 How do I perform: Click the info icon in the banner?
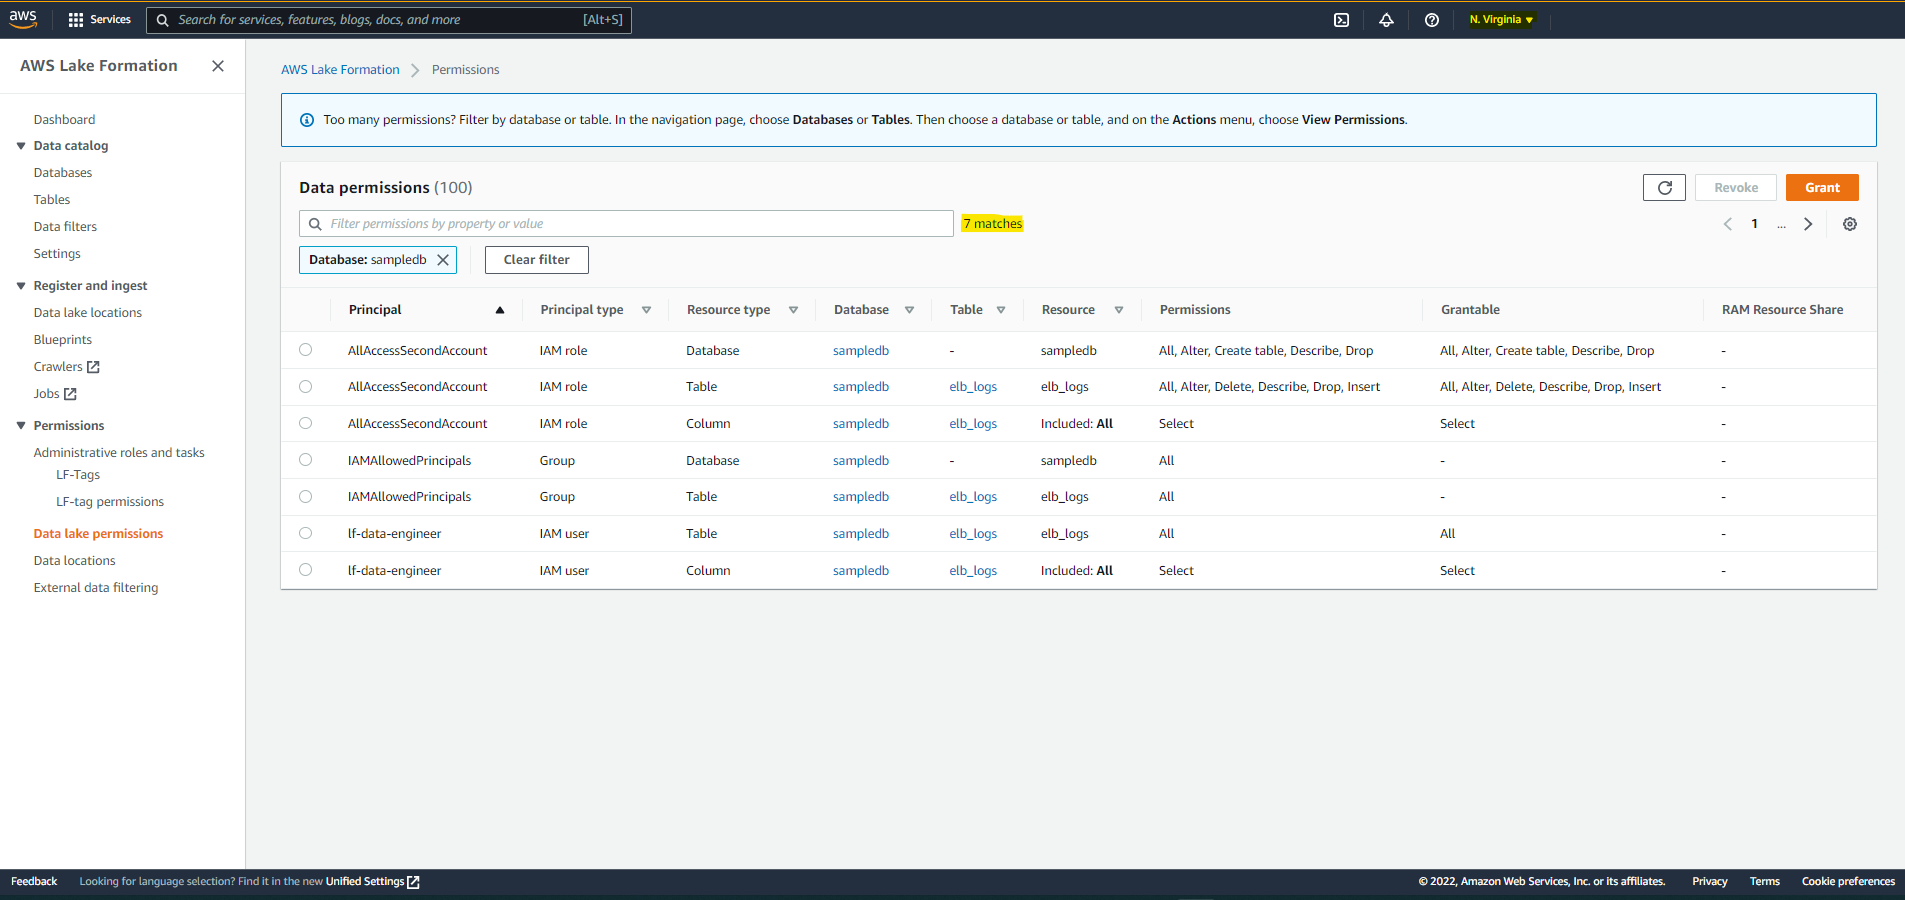tap(307, 120)
